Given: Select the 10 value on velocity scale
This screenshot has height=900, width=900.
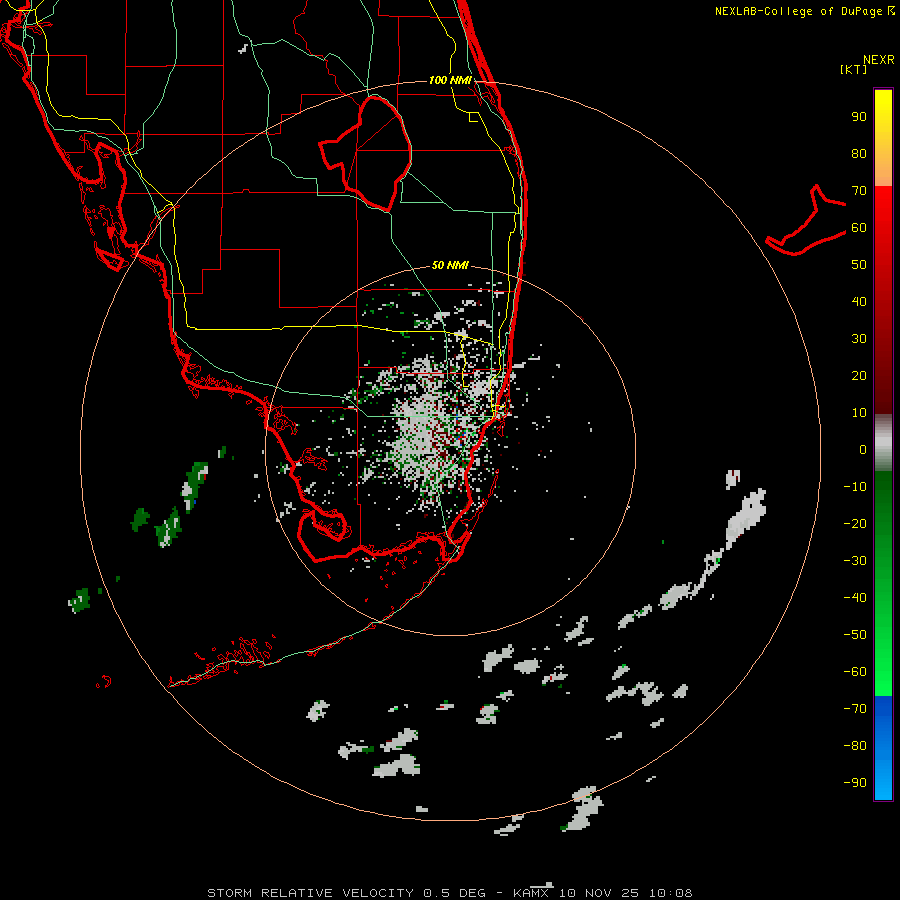Looking at the screenshot, I should pos(859,413).
